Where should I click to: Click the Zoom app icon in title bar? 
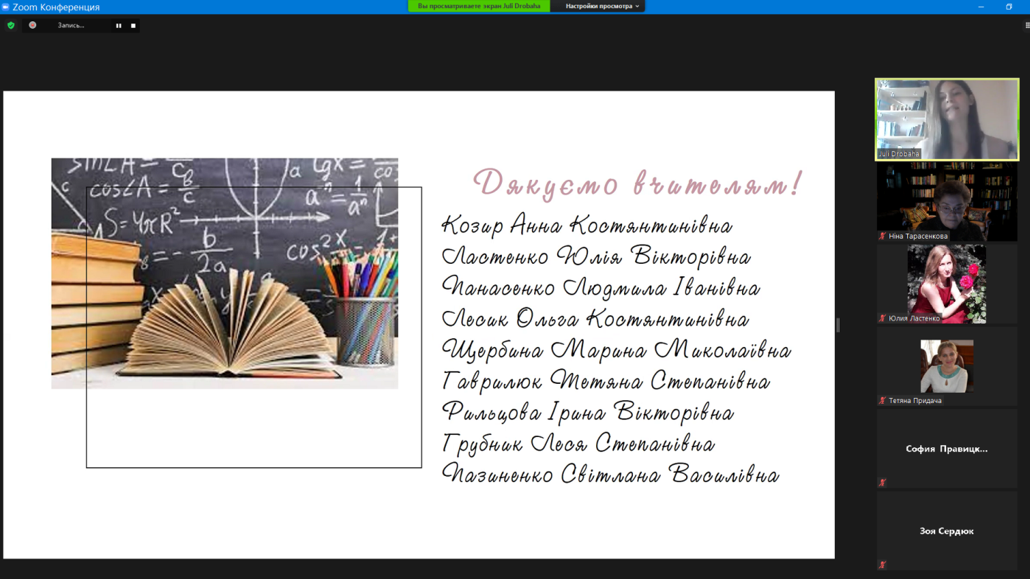pos(6,7)
